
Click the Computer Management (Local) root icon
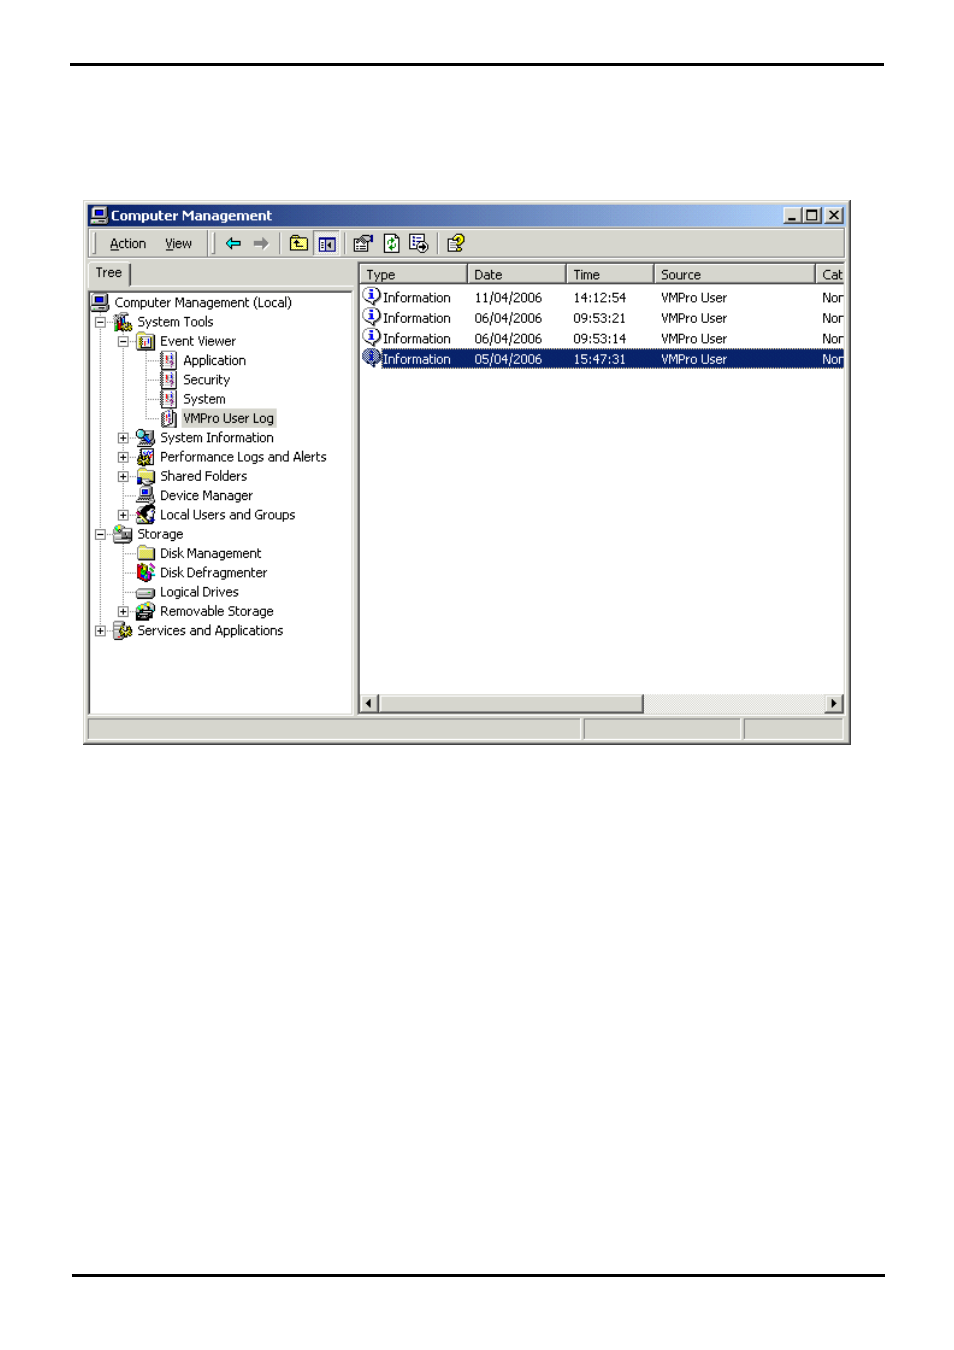tap(100, 302)
